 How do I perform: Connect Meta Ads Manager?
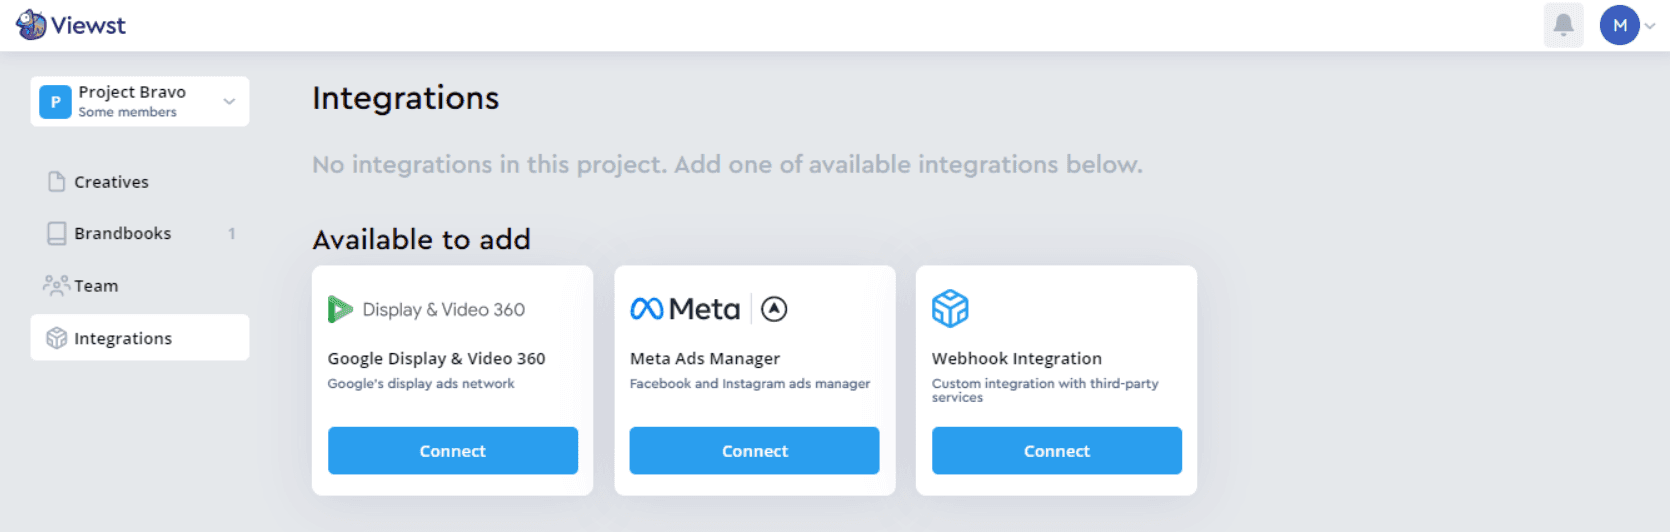pos(755,451)
